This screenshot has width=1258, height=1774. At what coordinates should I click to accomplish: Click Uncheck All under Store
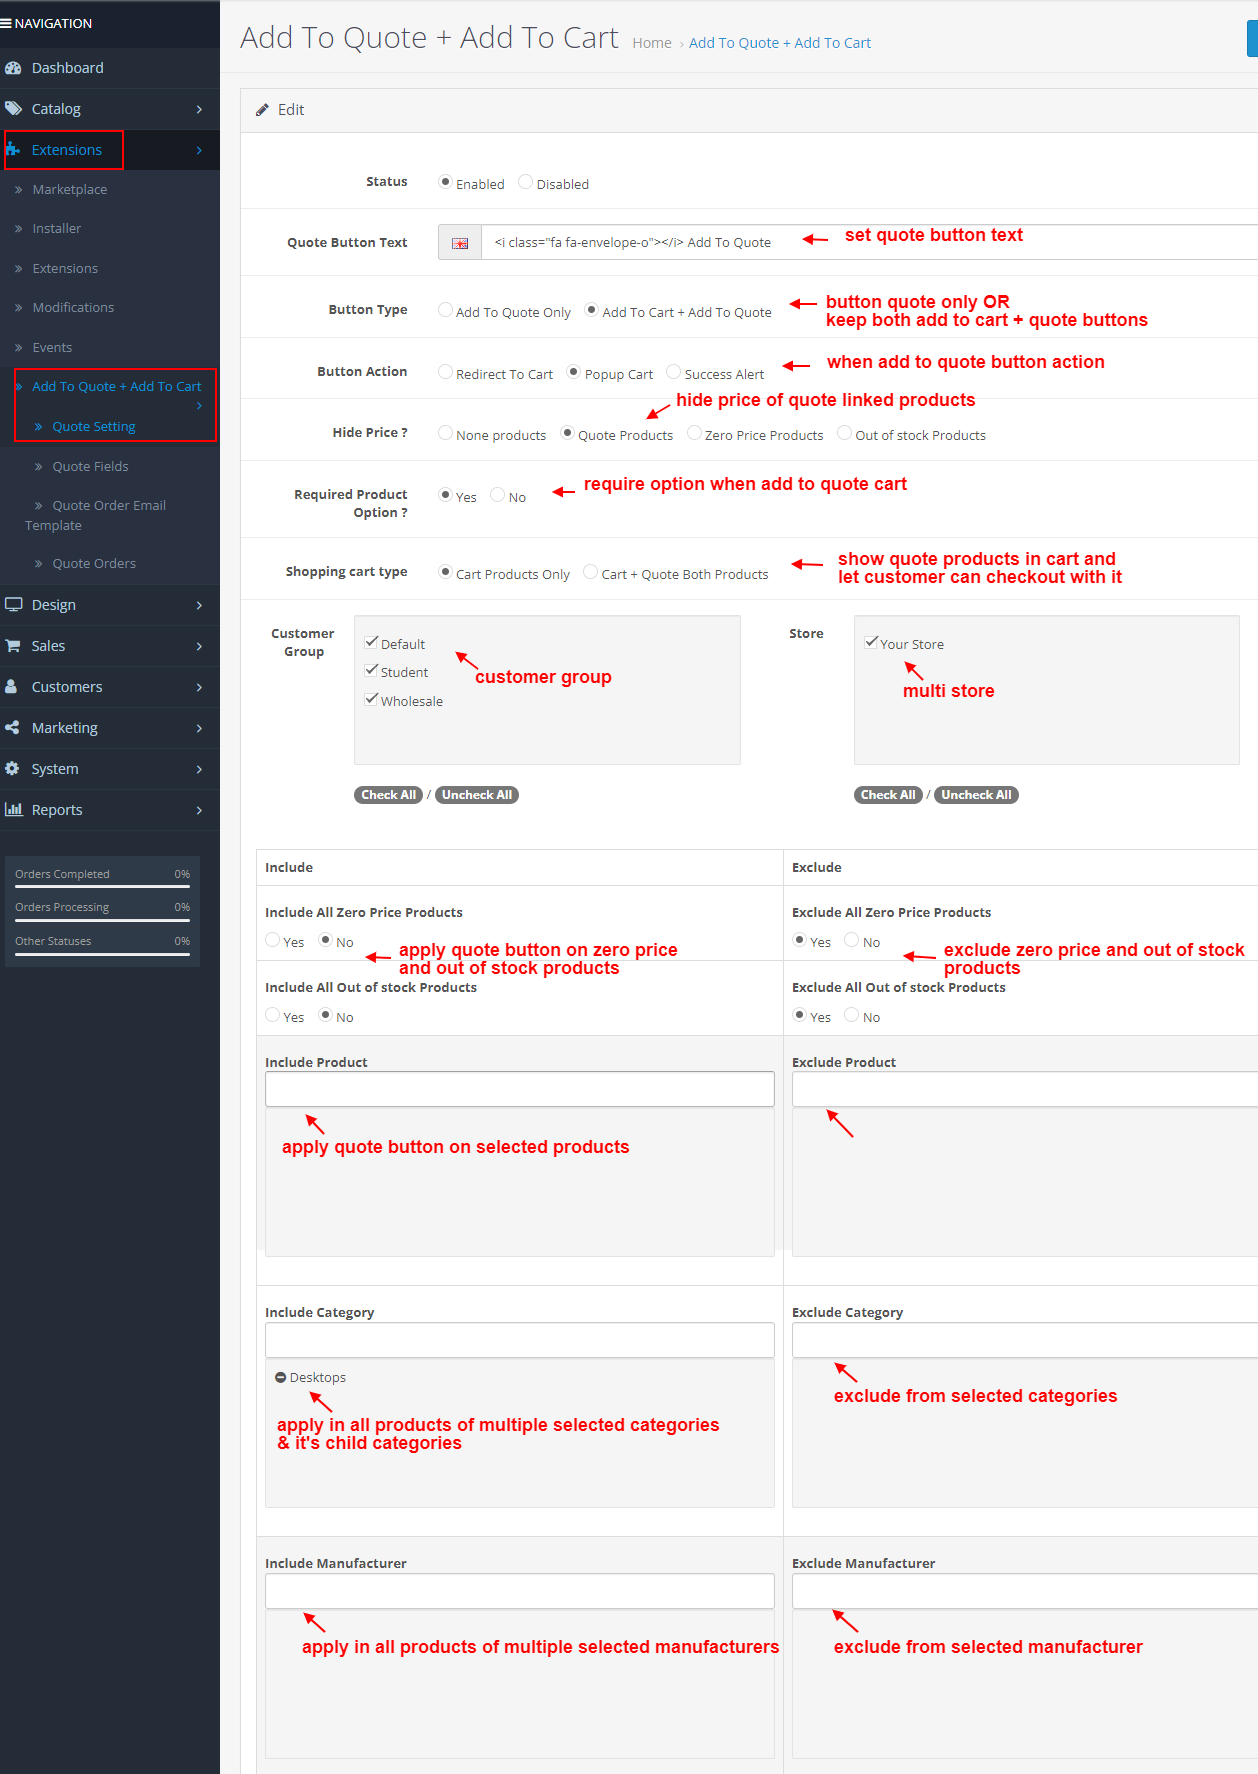coord(976,795)
